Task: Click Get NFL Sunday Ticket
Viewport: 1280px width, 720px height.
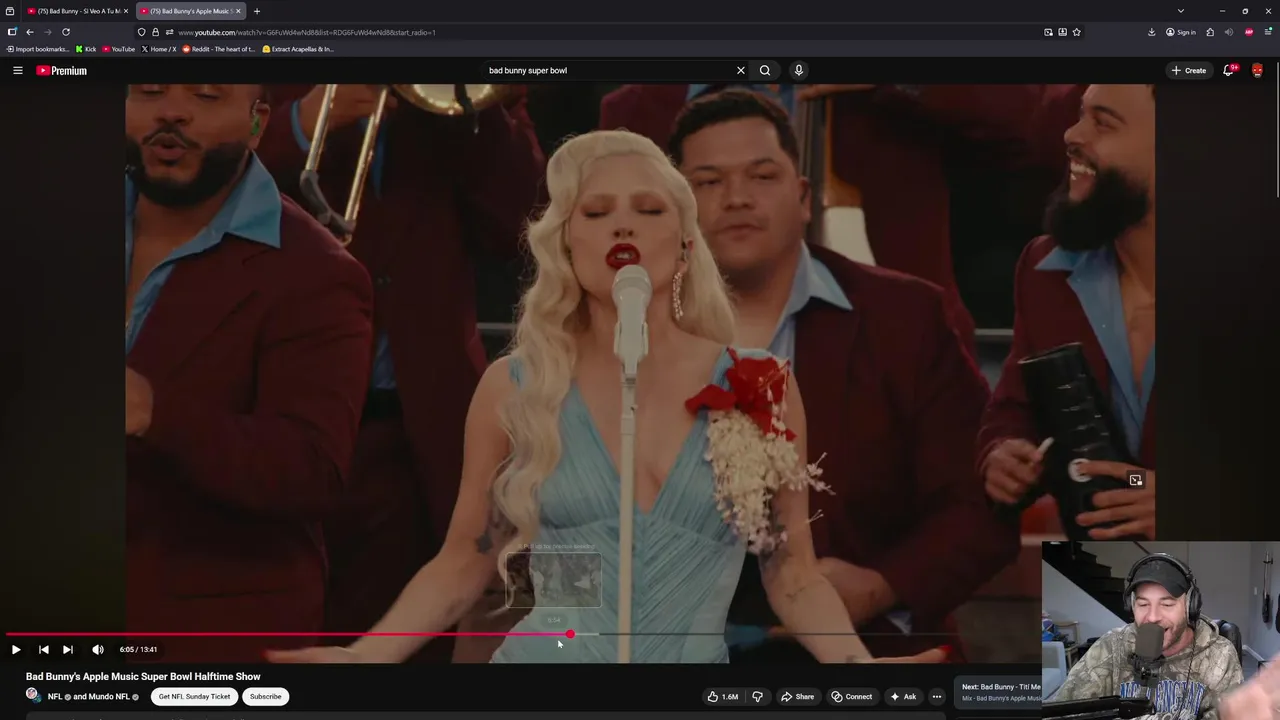Action: [194, 696]
